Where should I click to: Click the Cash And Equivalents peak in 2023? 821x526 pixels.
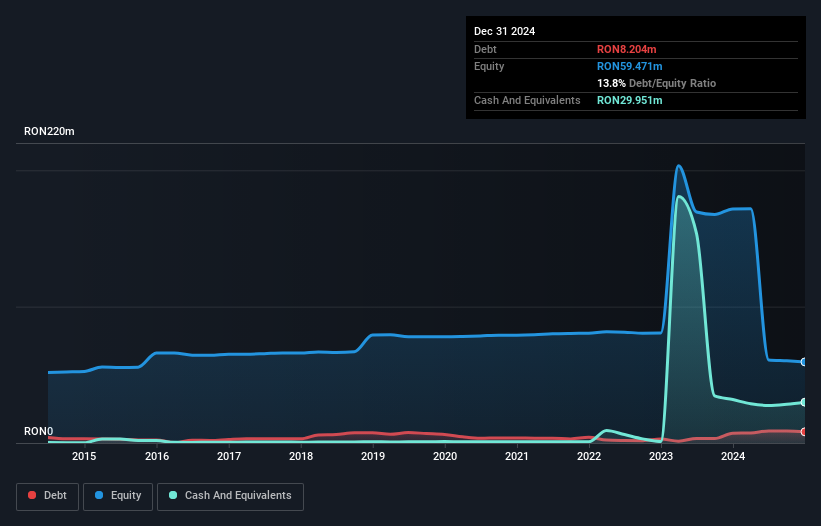[679, 197]
